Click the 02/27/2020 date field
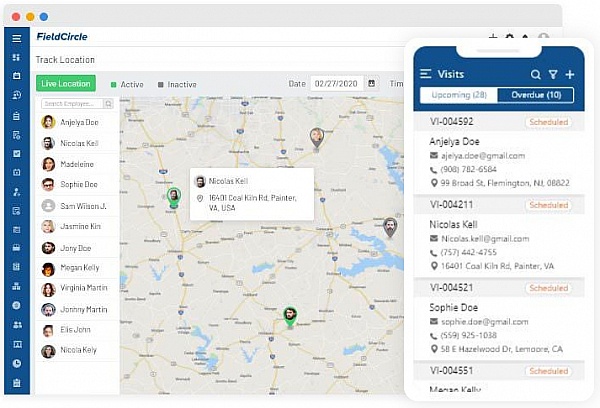This screenshot has width=600, height=408. click(337, 84)
